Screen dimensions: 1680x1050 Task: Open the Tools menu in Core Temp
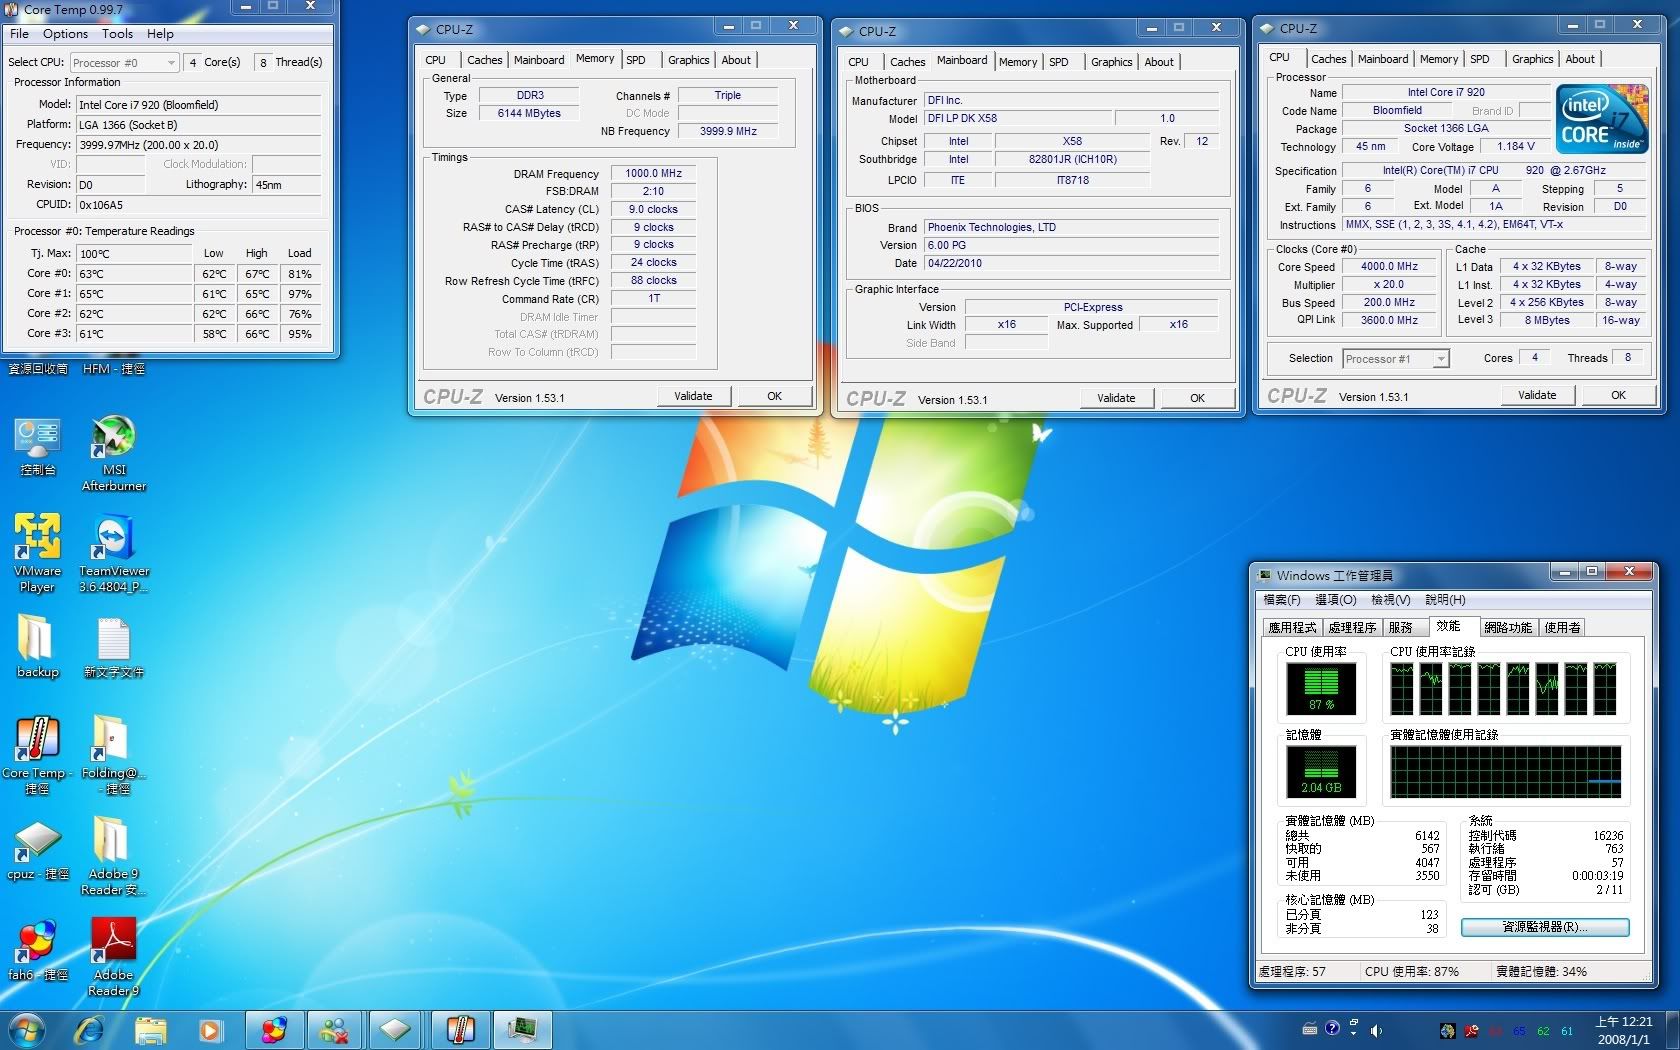[117, 33]
